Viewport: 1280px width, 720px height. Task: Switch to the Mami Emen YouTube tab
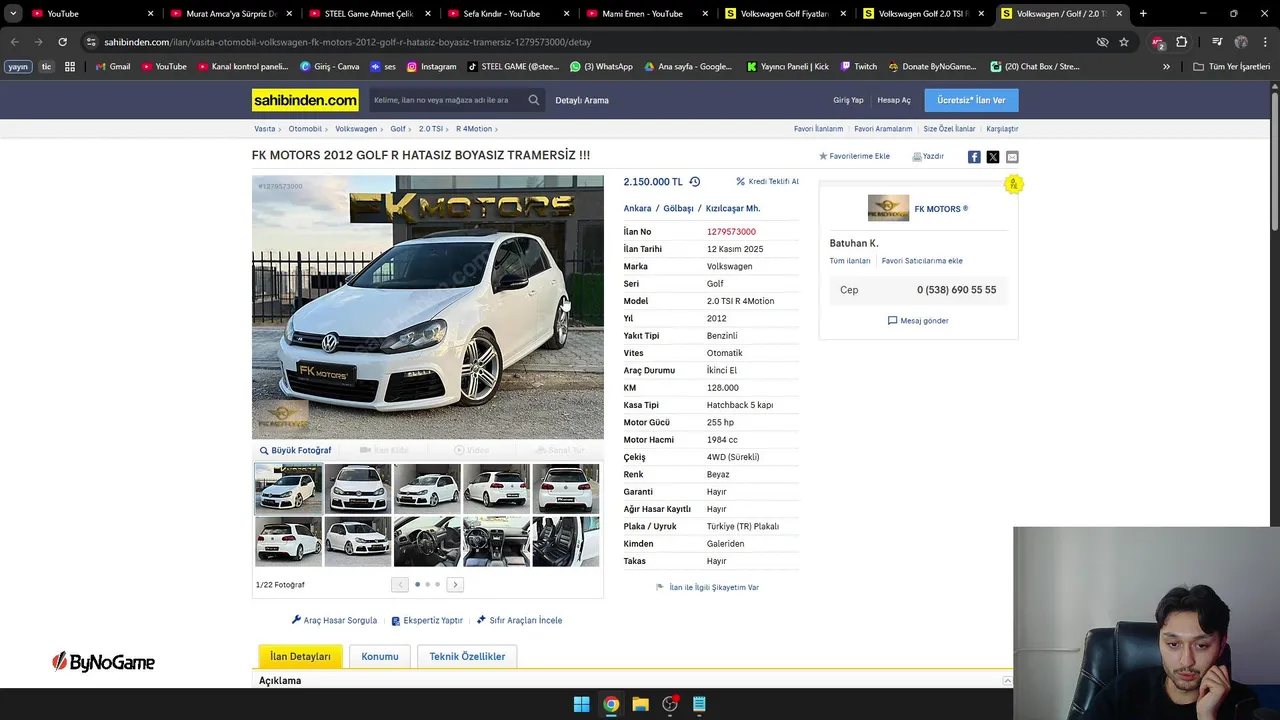tap(647, 14)
